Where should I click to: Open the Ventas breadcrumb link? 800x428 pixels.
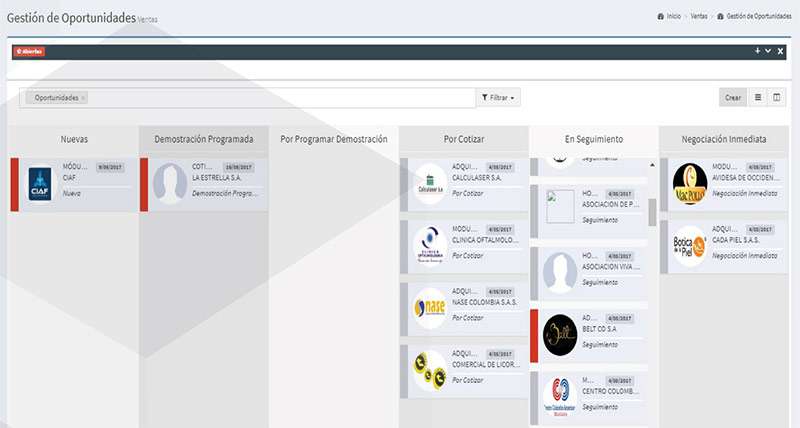coord(699,19)
